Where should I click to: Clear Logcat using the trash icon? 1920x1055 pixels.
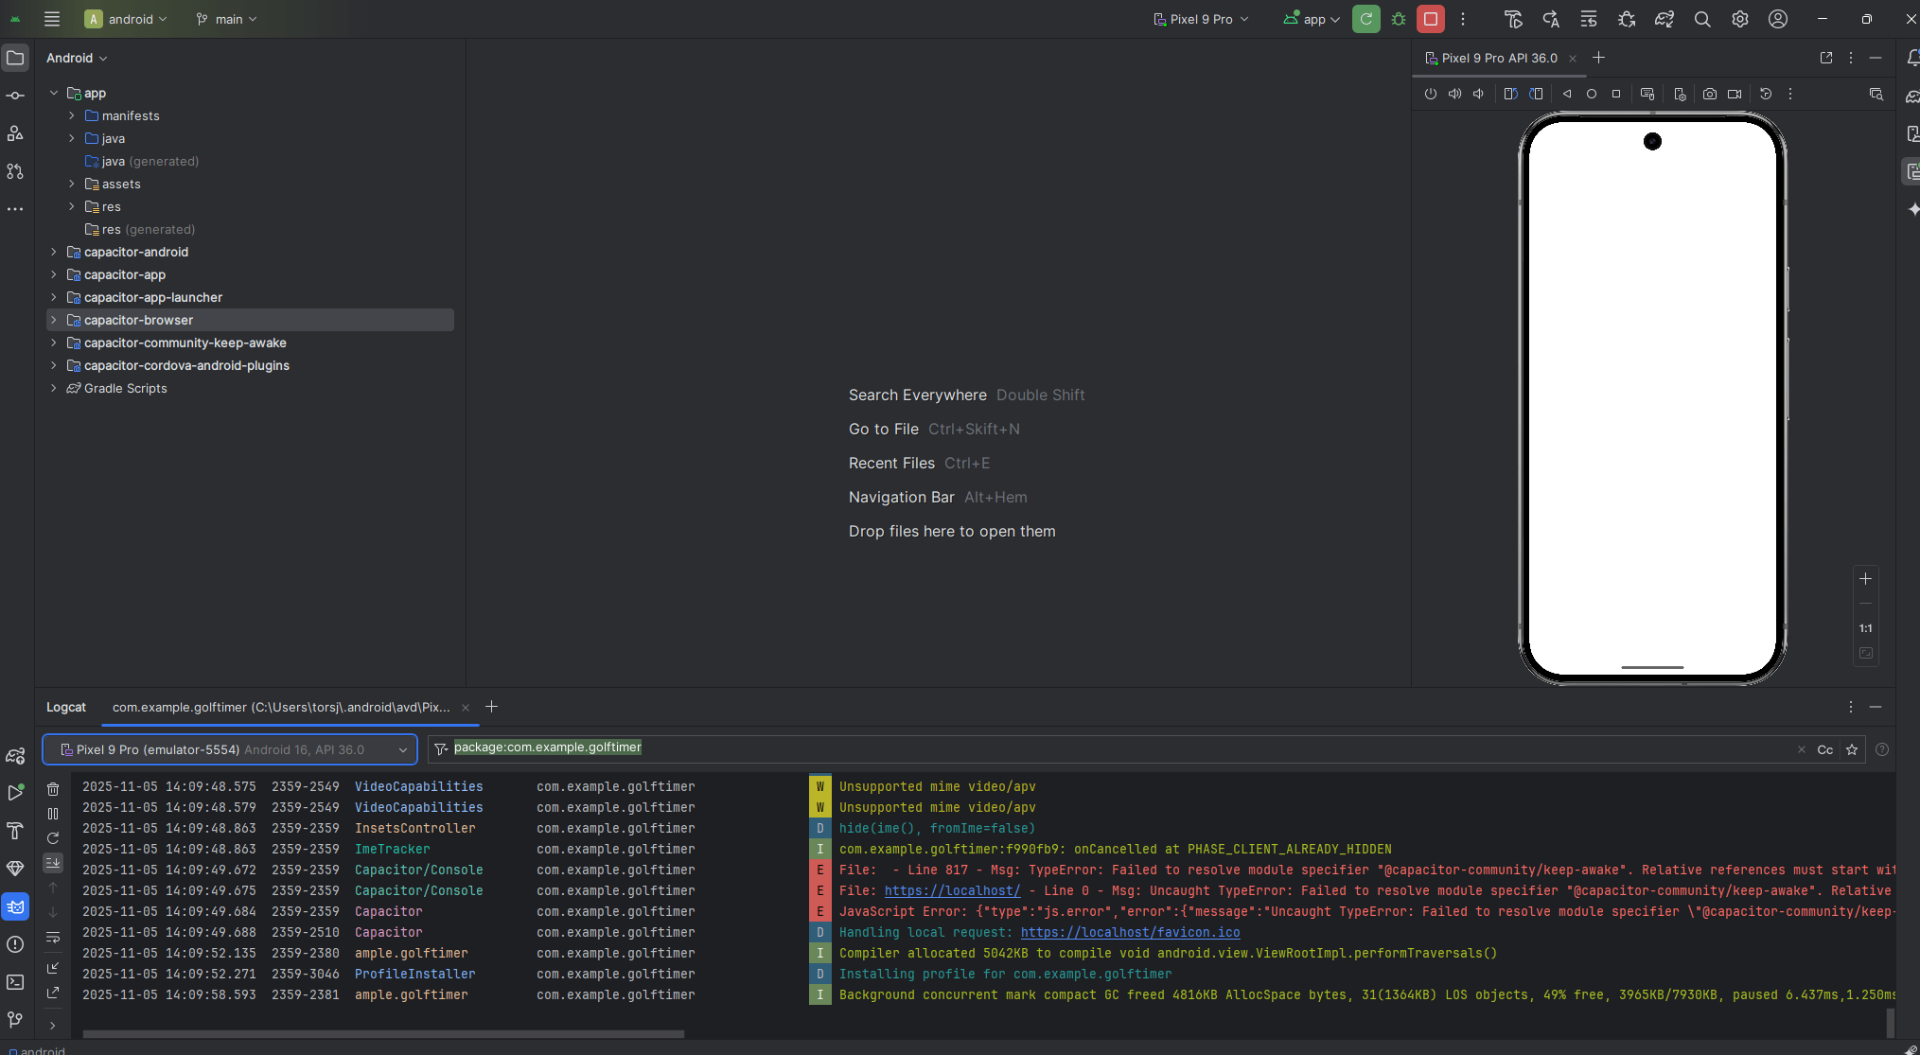click(x=53, y=789)
